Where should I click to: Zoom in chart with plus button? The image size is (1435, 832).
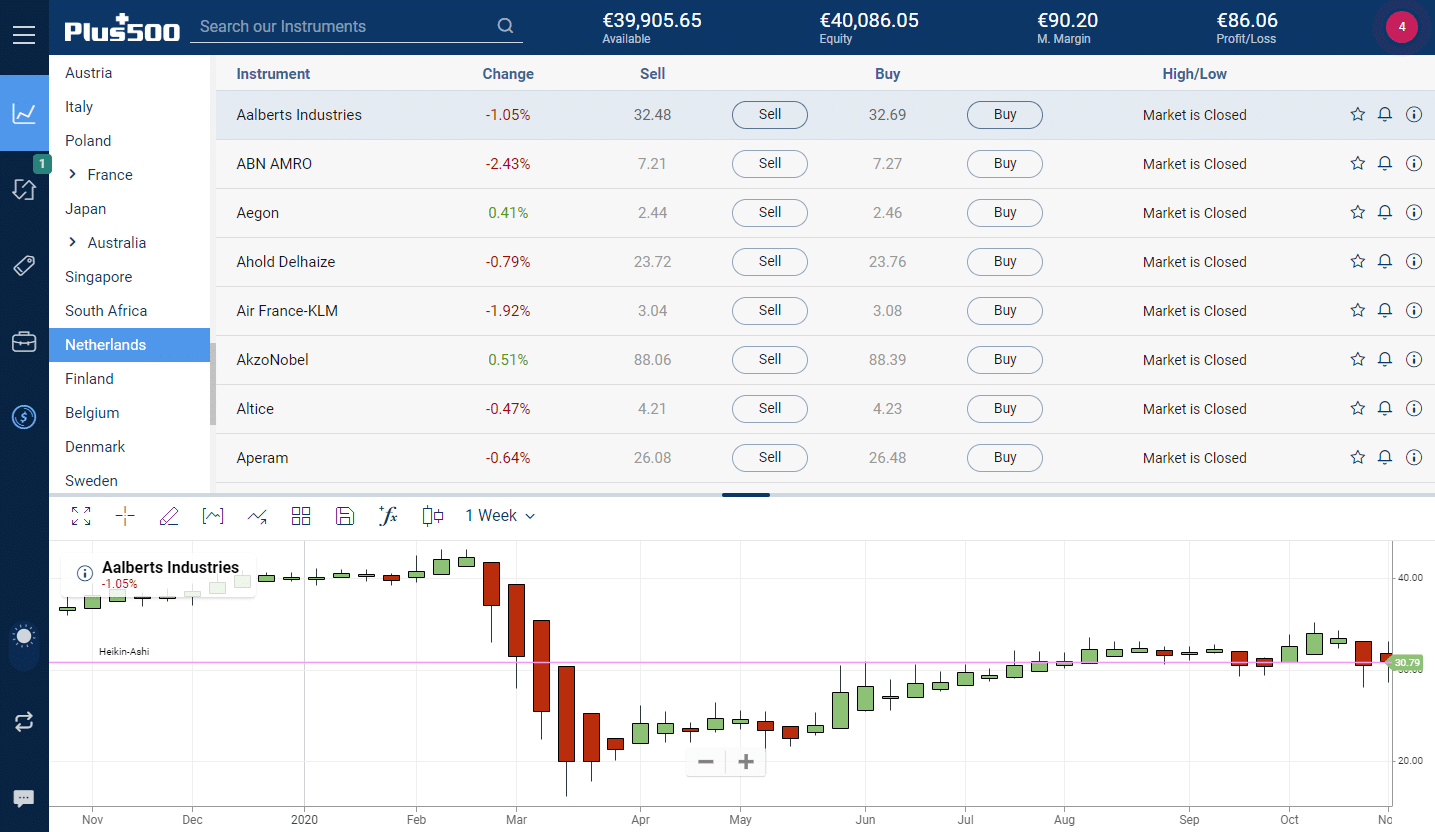(745, 762)
